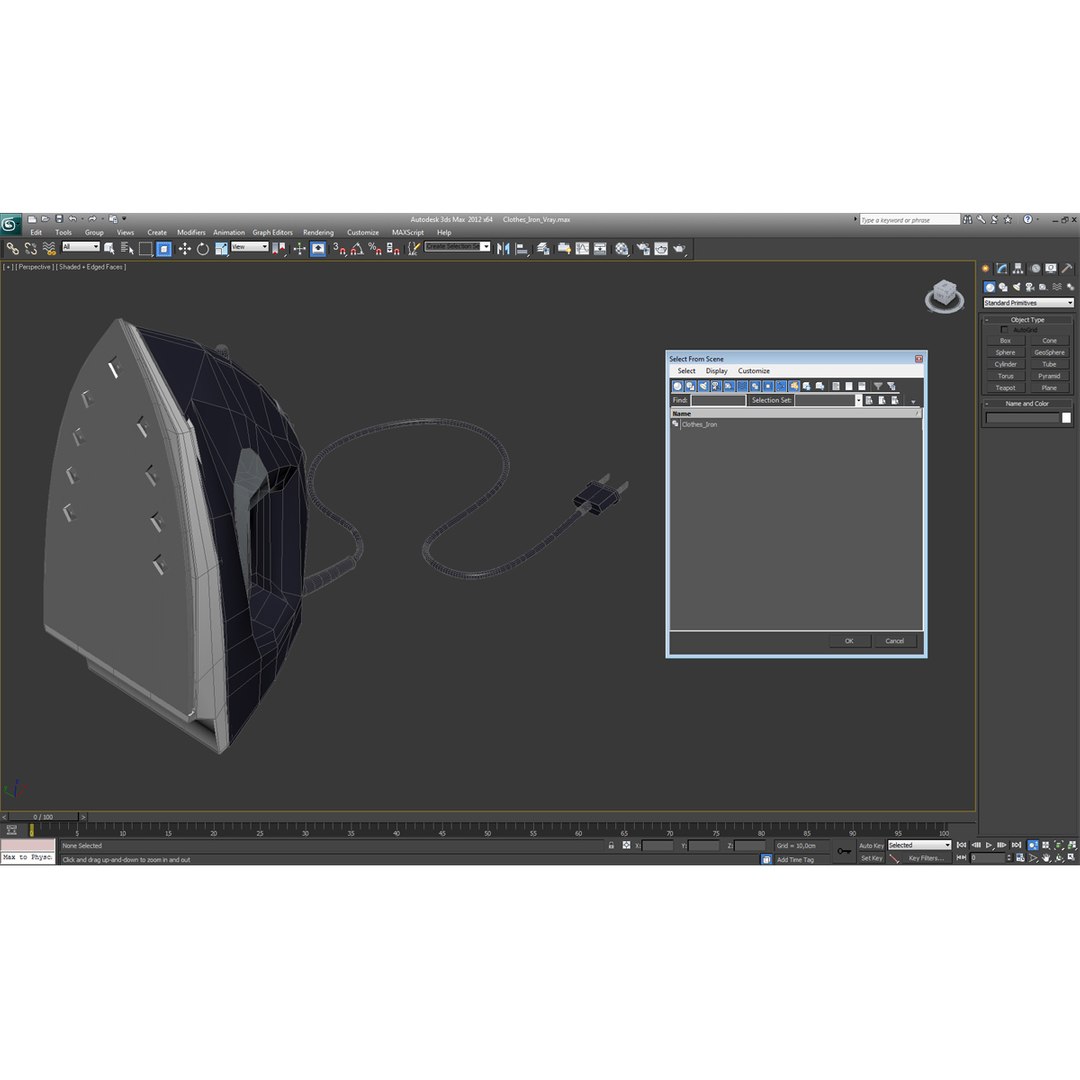Enable Auto Key mode
Screen dimensions: 1080x1080
pyautogui.click(x=871, y=845)
